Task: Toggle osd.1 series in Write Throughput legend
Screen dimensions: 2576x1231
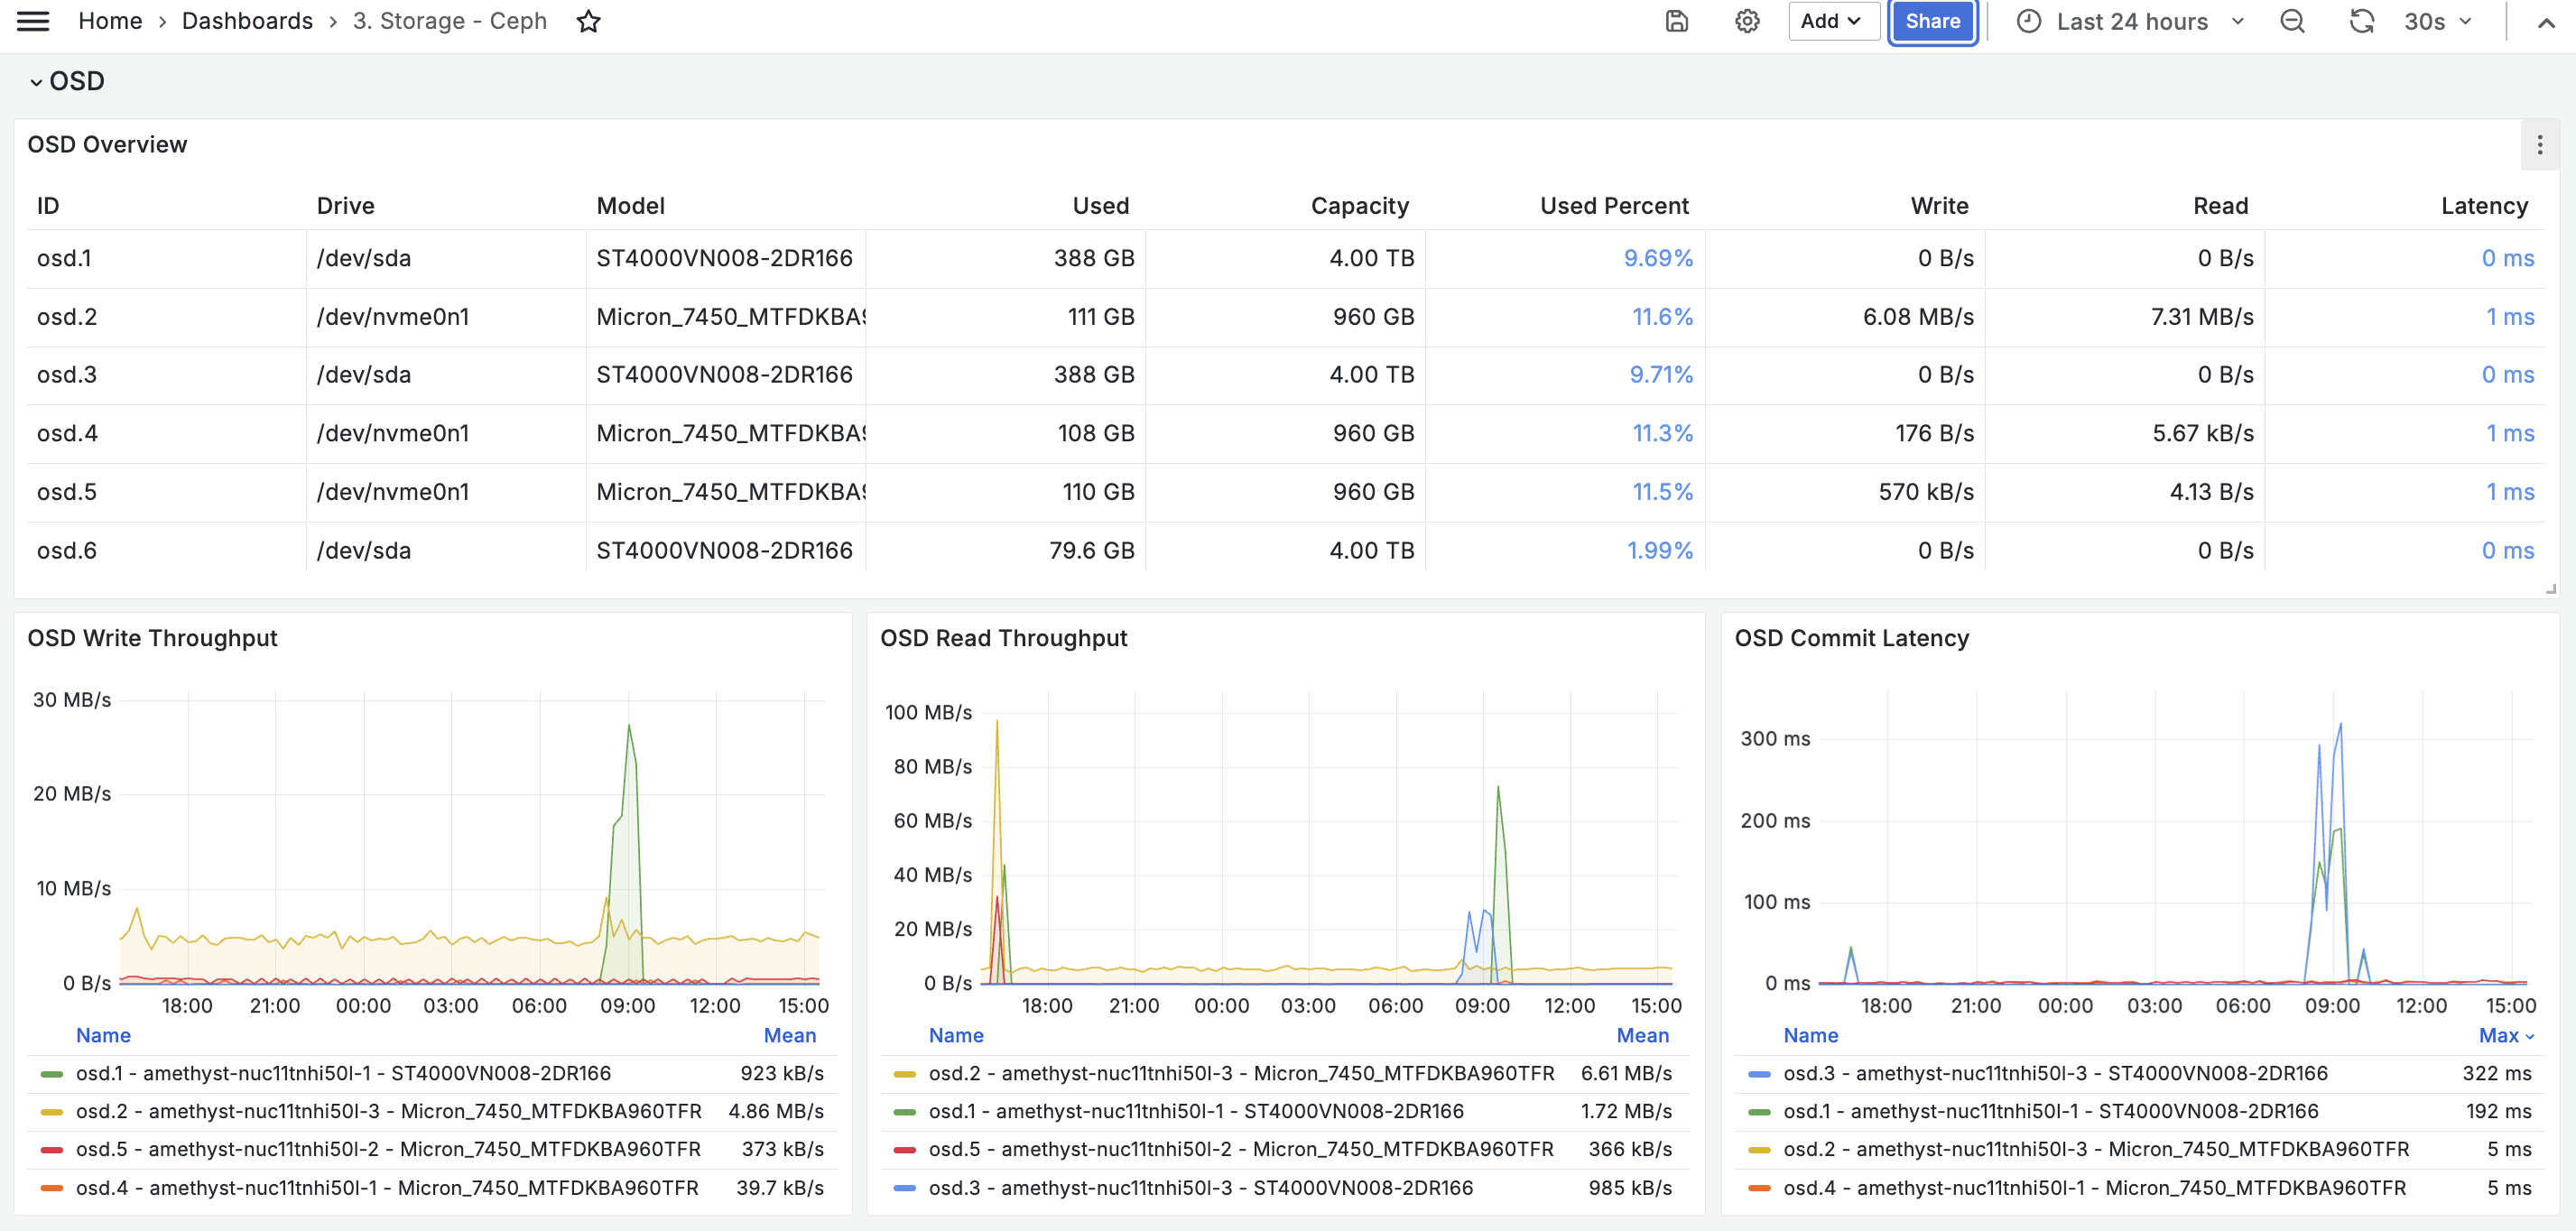Action: tap(343, 1073)
